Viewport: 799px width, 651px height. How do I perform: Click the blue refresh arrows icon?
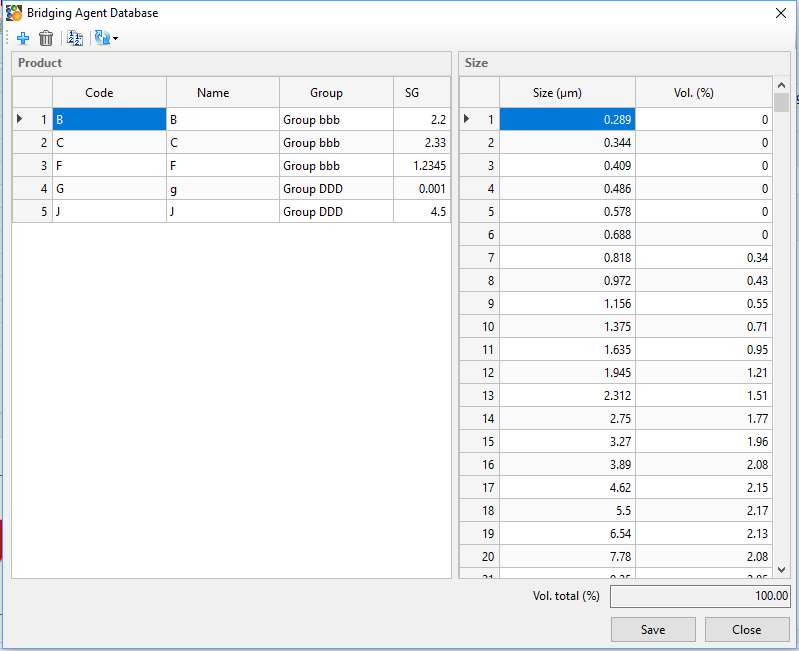tap(101, 38)
